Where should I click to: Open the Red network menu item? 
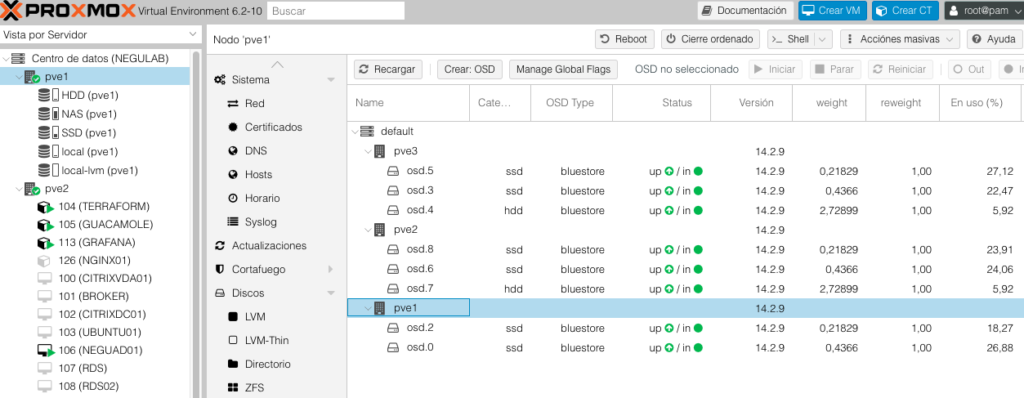point(255,103)
